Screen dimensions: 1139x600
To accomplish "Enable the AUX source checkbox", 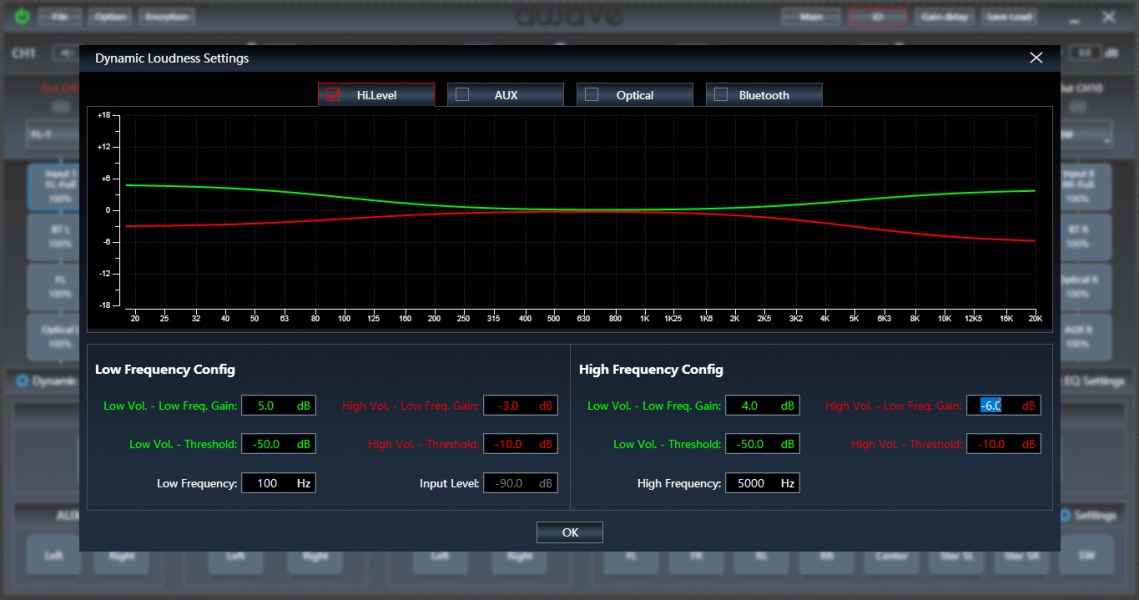I will [462, 95].
